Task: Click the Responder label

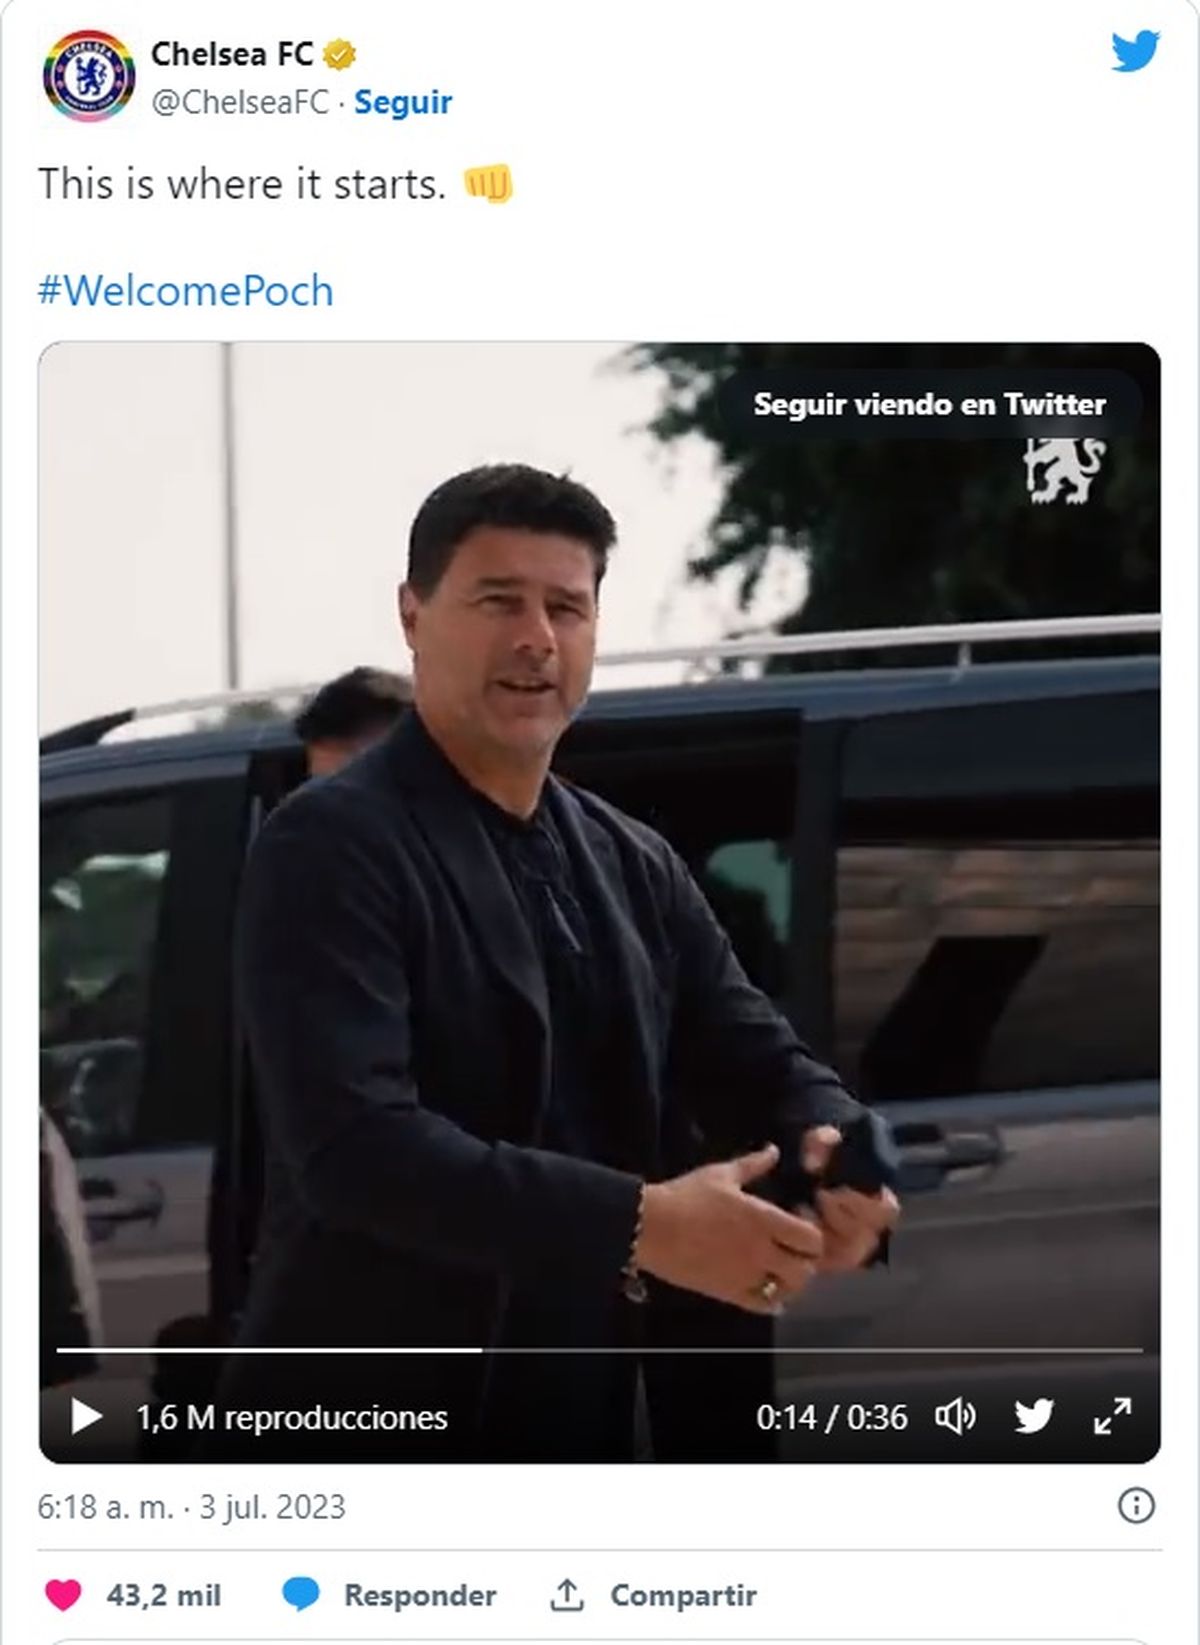Action: pos(420,1595)
